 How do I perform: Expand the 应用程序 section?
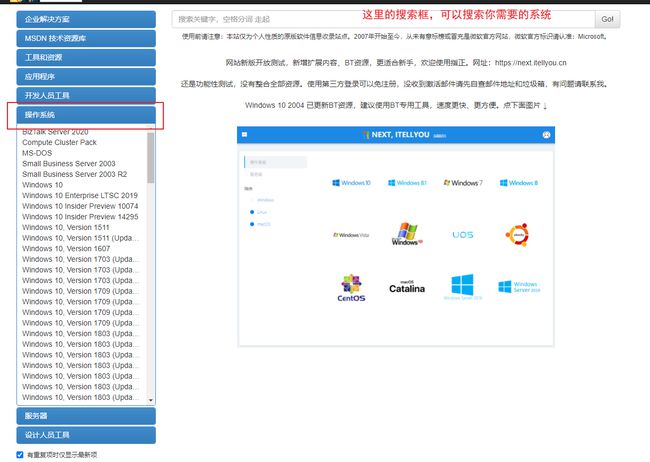coord(86,76)
